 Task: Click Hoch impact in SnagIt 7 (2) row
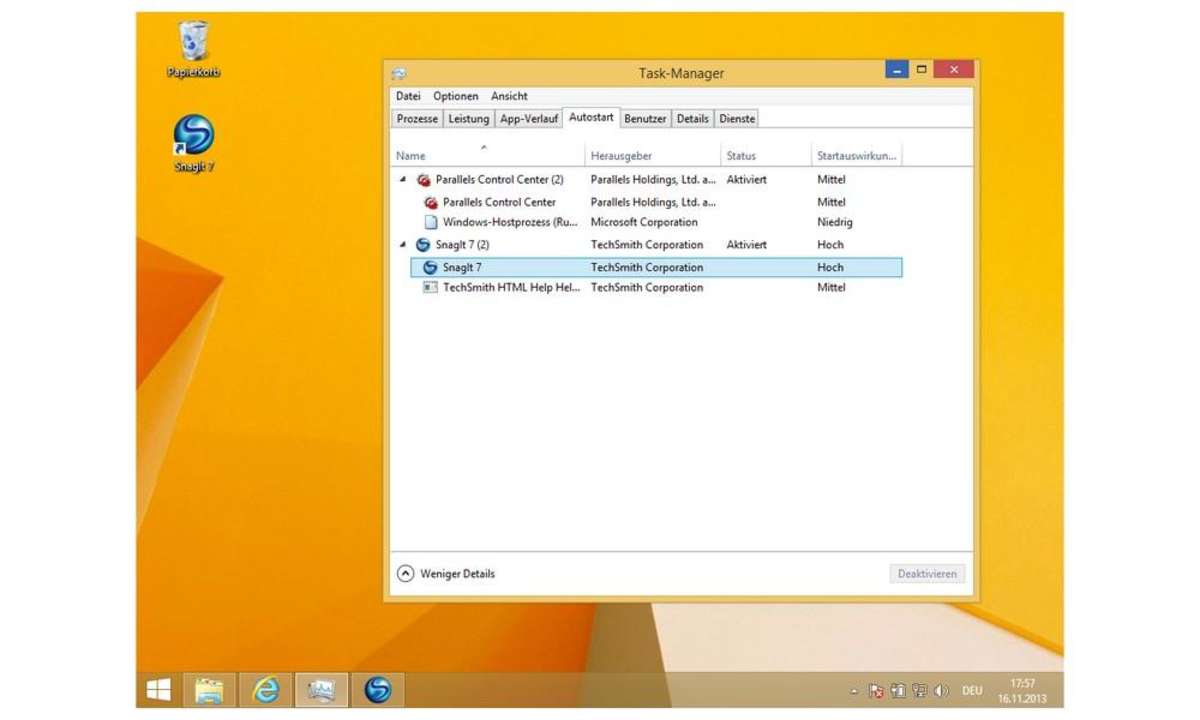(x=830, y=244)
